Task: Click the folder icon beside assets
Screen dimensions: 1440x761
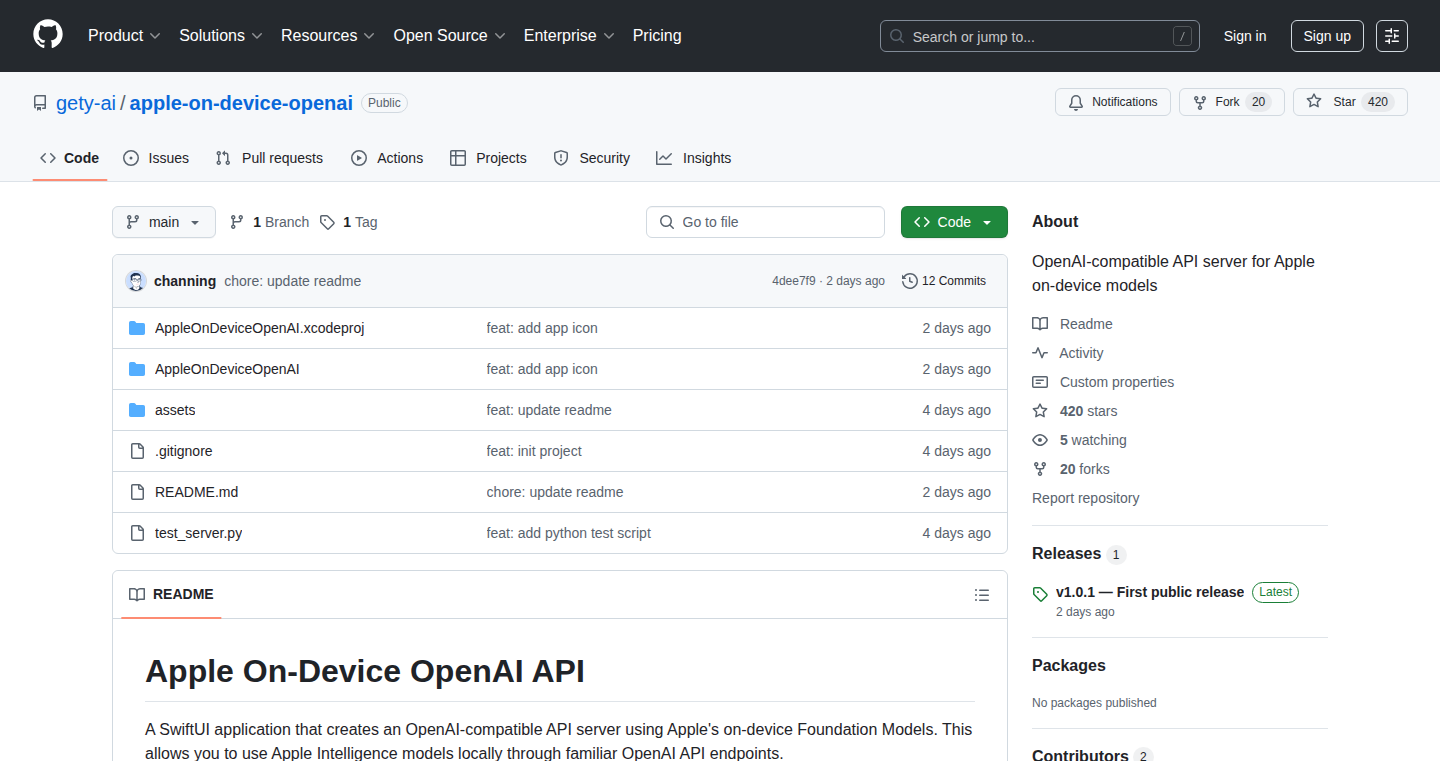Action: click(137, 410)
